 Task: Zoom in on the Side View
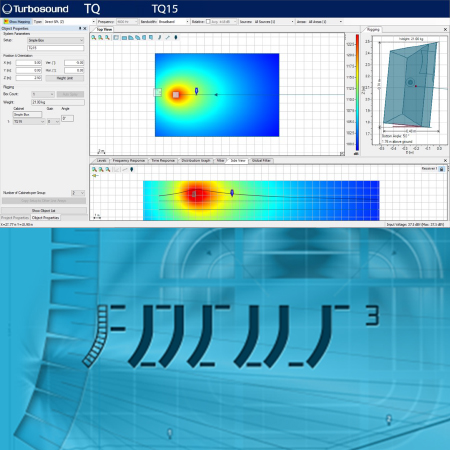pyautogui.click(x=94, y=170)
